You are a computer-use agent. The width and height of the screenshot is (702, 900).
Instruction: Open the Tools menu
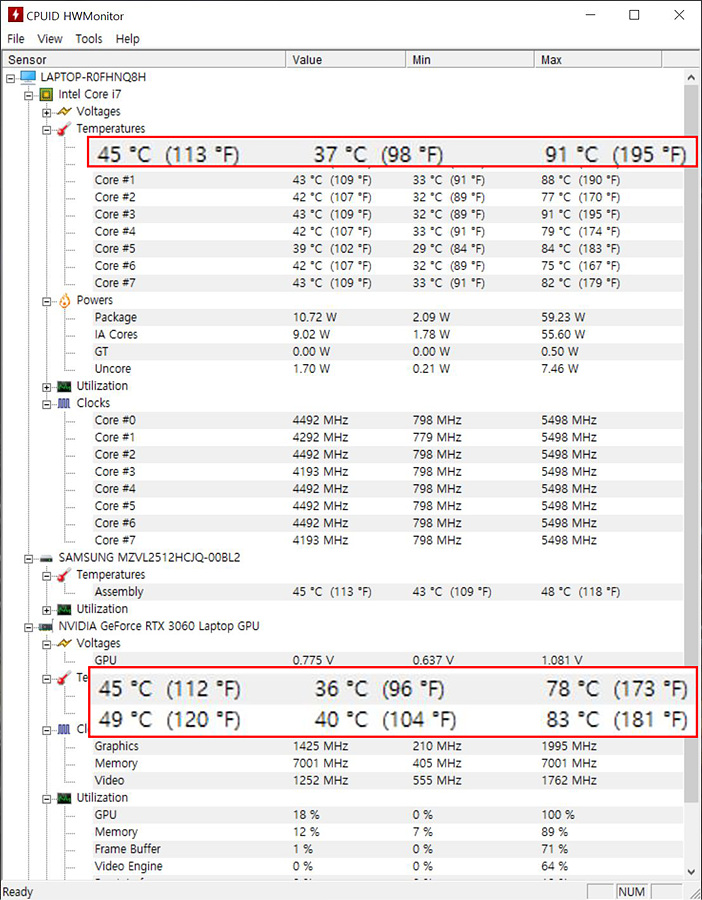click(x=88, y=38)
